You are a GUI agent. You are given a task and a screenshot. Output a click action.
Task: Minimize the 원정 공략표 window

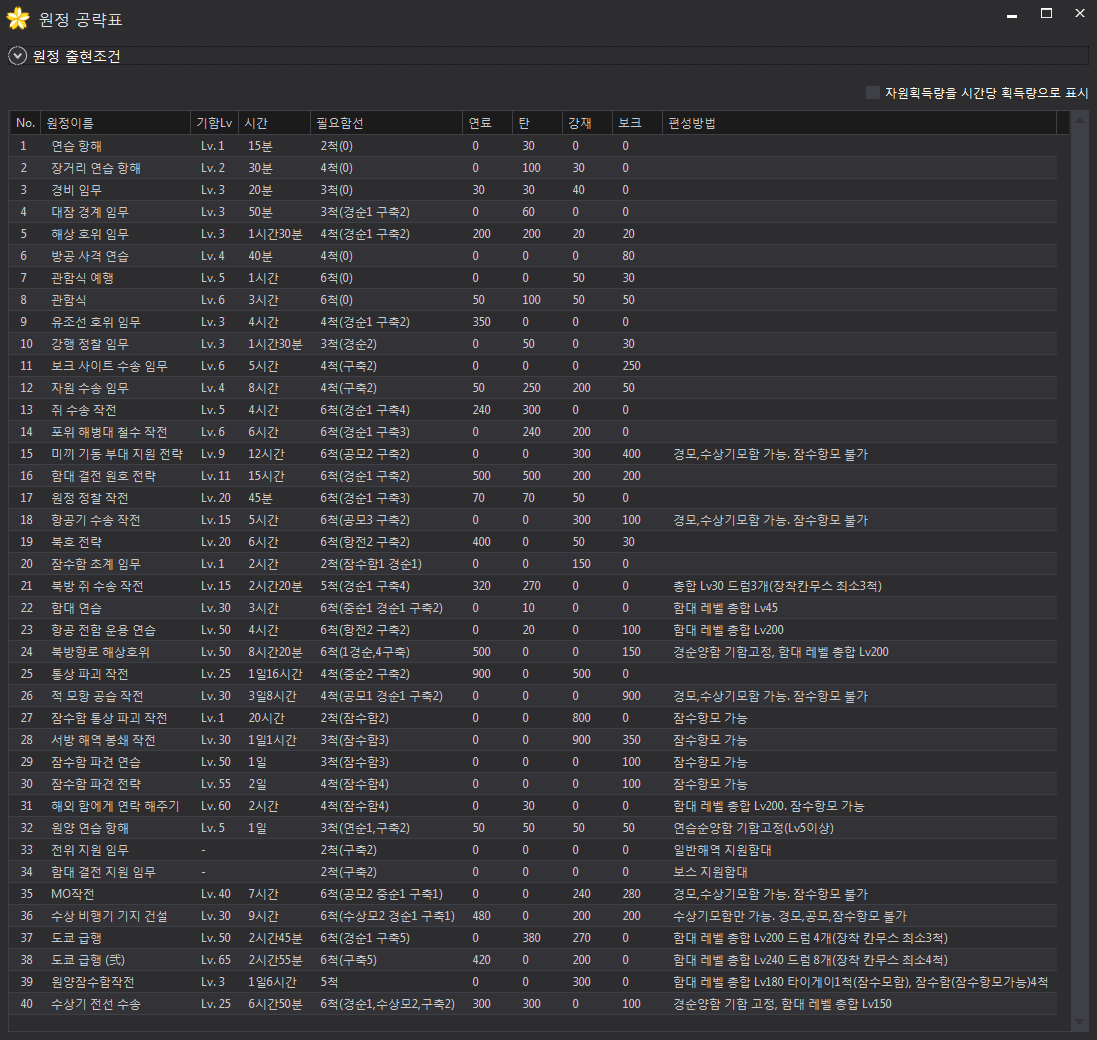[x=1013, y=14]
